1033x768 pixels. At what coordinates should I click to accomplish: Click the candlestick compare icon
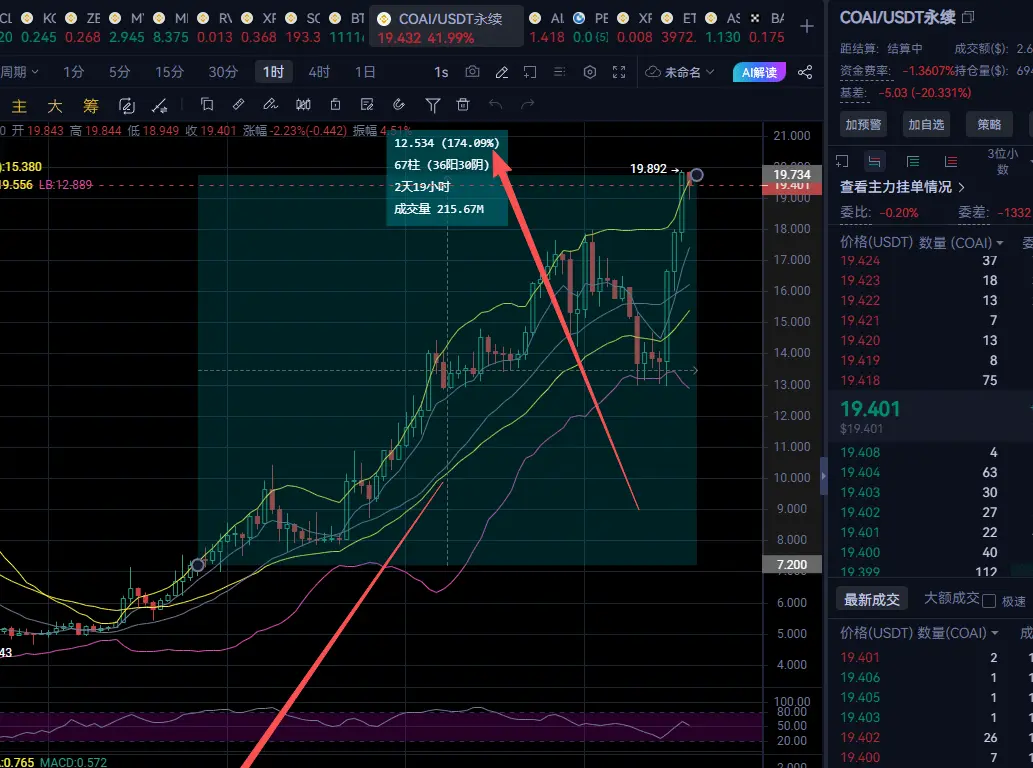pos(303,104)
